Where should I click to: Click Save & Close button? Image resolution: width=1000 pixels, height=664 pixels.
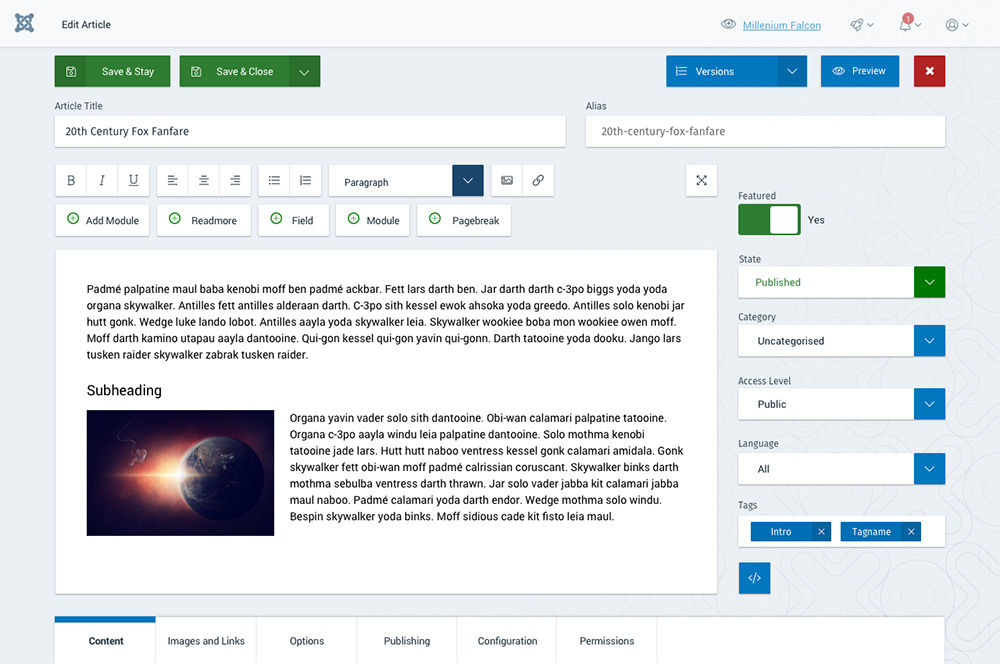coord(235,71)
